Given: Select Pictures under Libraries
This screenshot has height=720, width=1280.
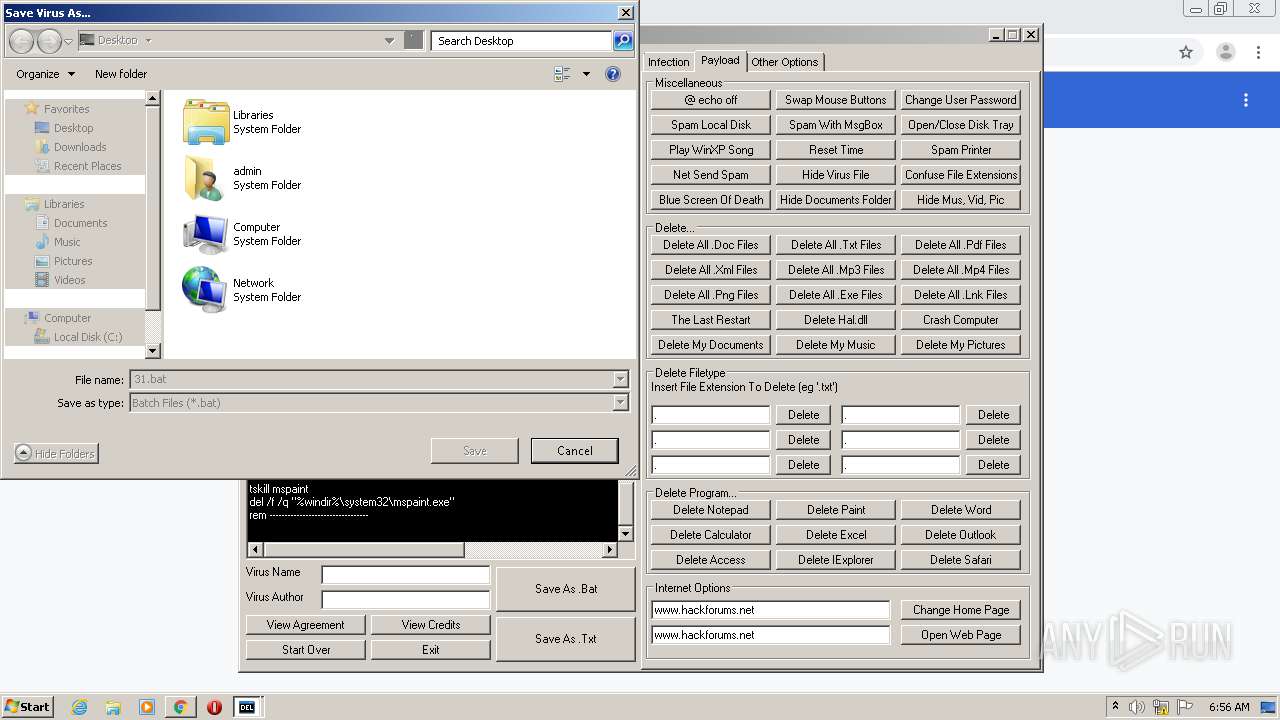Looking at the screenshot, I should point(73,261).
